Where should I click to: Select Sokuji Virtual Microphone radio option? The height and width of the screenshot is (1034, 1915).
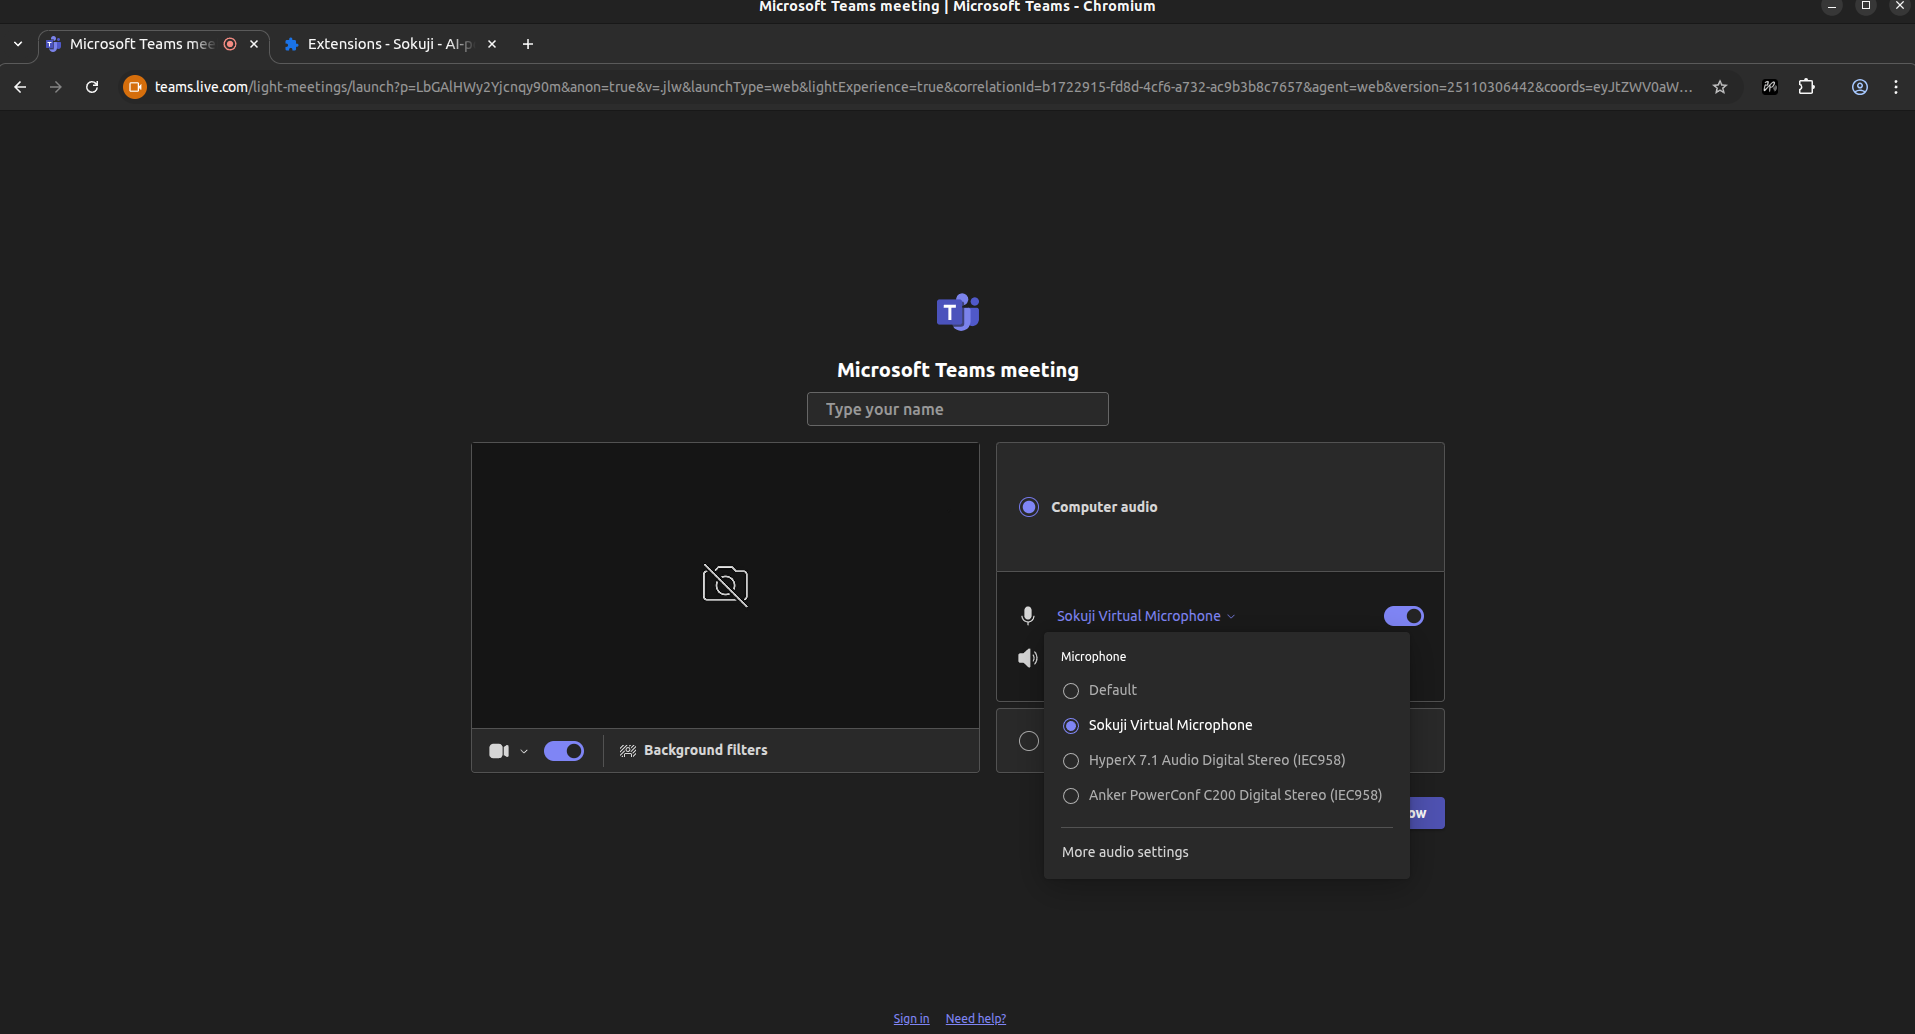pos(1071,726)
